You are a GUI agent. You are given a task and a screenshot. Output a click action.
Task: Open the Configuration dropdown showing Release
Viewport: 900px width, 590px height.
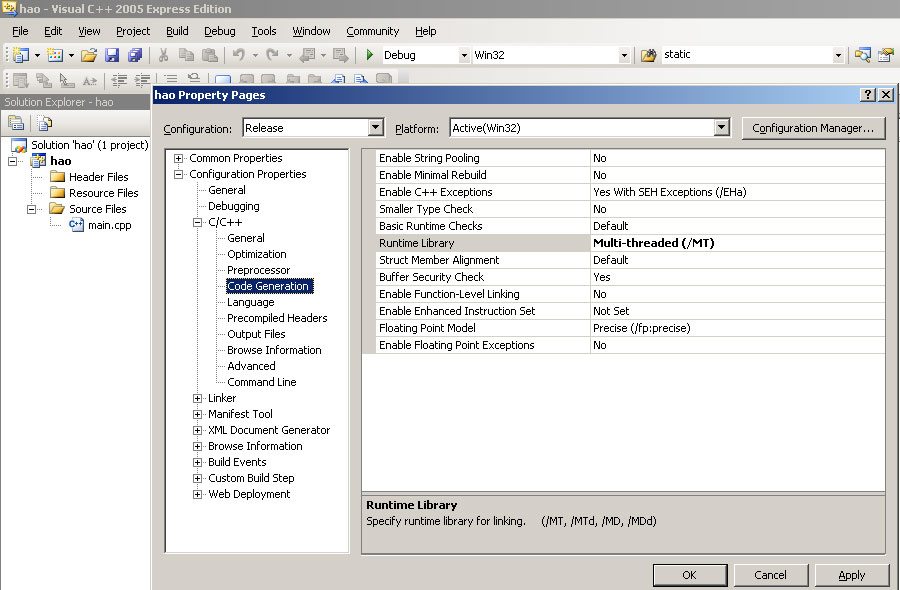[376, 127]
